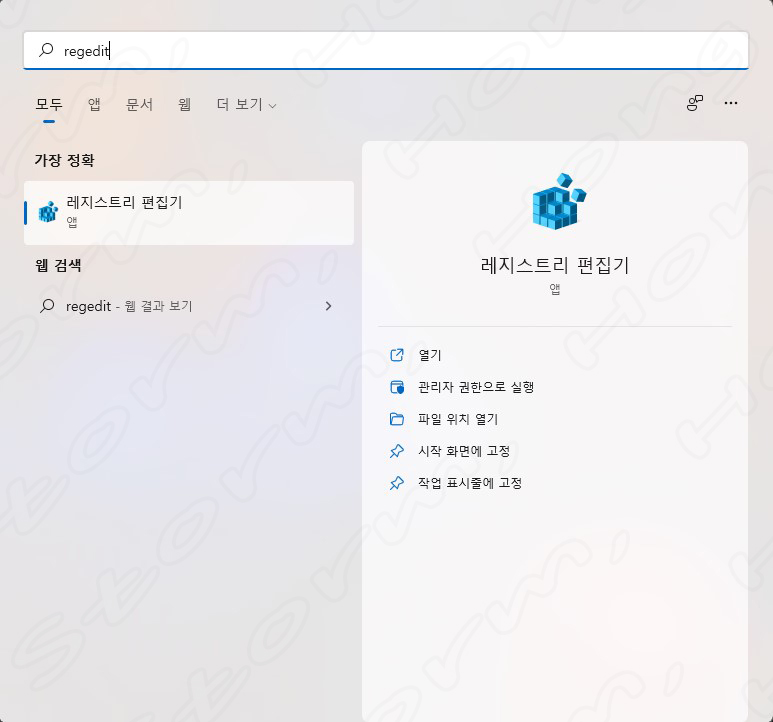
Task: Open the three-dot options menu
Action: [x=731, y=103]
